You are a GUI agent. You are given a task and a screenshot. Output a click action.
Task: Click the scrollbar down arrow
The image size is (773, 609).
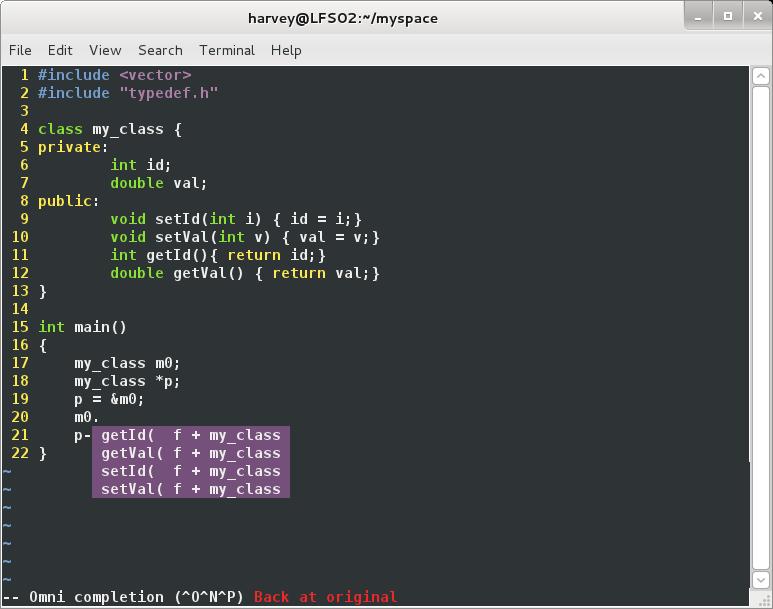(760, 580)
